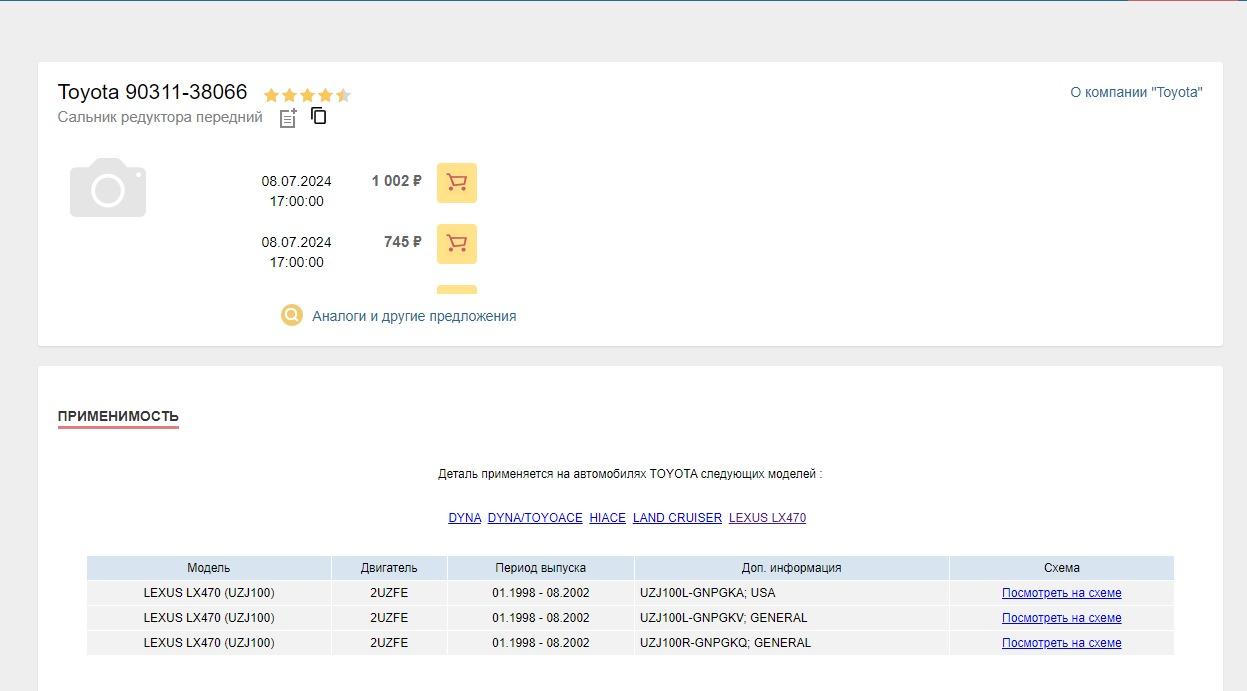Click the UZJ100L-GNPGKA; USA cell
Screen dimensions: 1247x691
pos(792,593)
